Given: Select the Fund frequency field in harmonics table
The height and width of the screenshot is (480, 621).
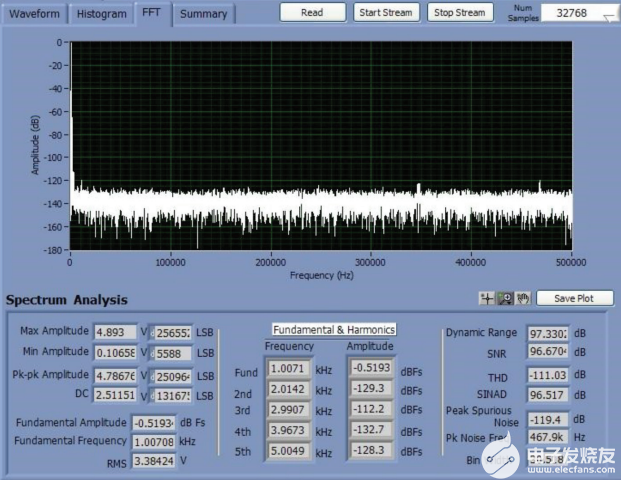Looking at the screenshot, I should click(x=289, y=368).
